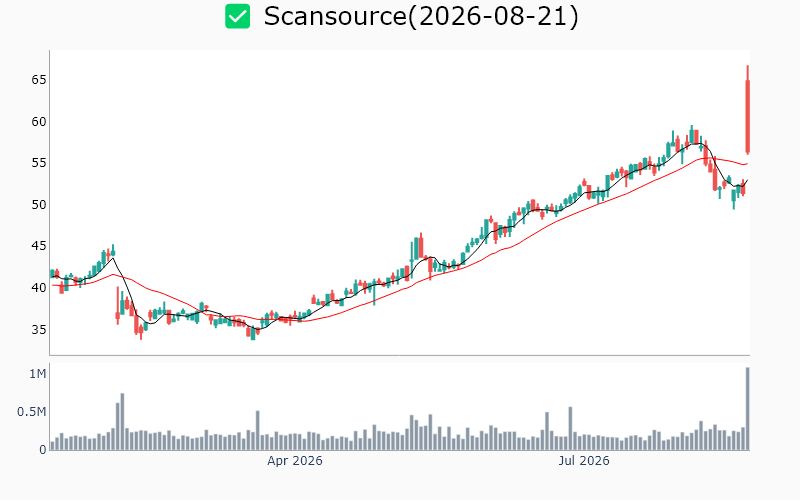800x500 pixels.
Task: Click the 40 price axis label
Action: 39,288
